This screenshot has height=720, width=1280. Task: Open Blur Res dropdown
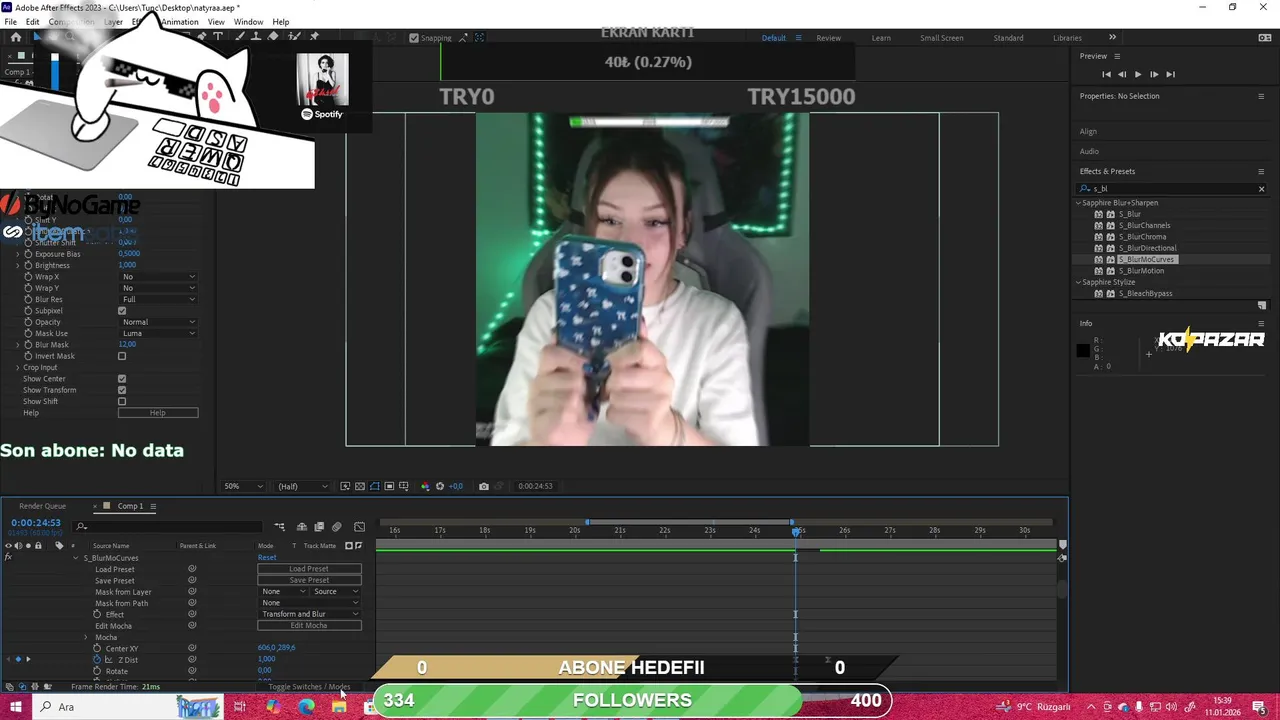pyautogui.click(x=158, y=299)
